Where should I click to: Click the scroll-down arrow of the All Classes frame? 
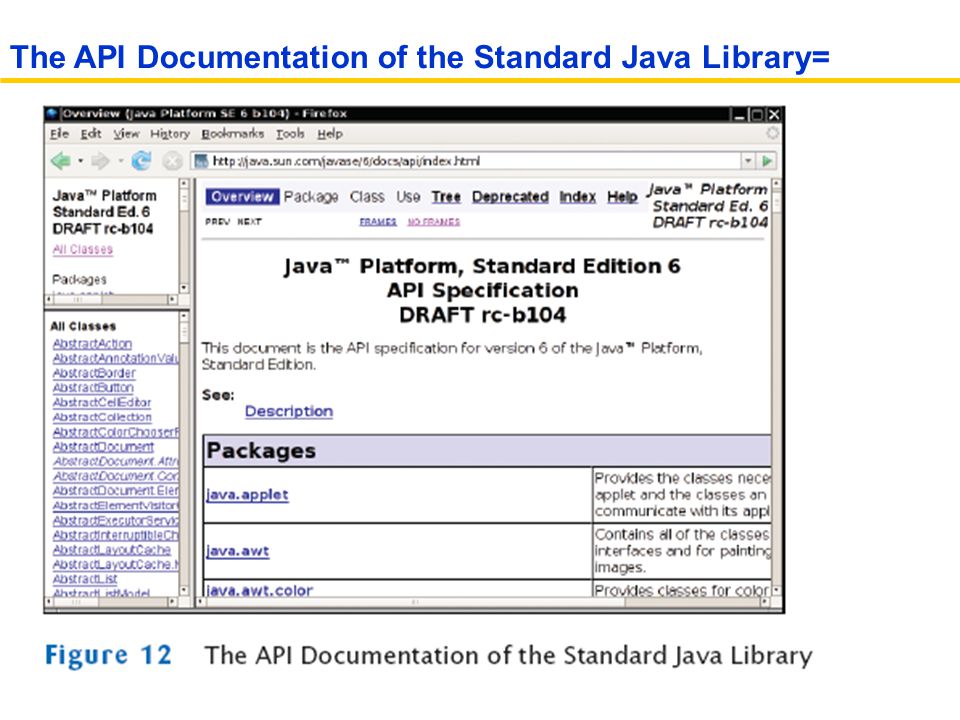(184, 590)
